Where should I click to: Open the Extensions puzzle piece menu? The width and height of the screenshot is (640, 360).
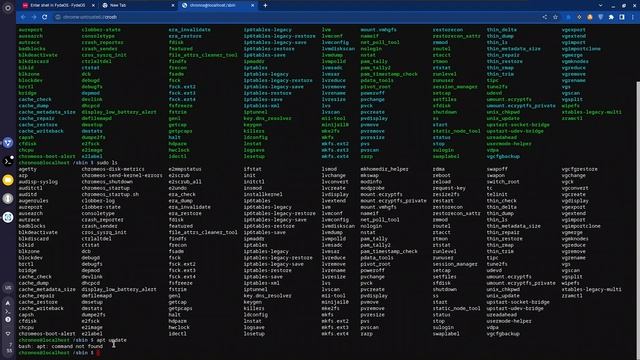[611, 17]
